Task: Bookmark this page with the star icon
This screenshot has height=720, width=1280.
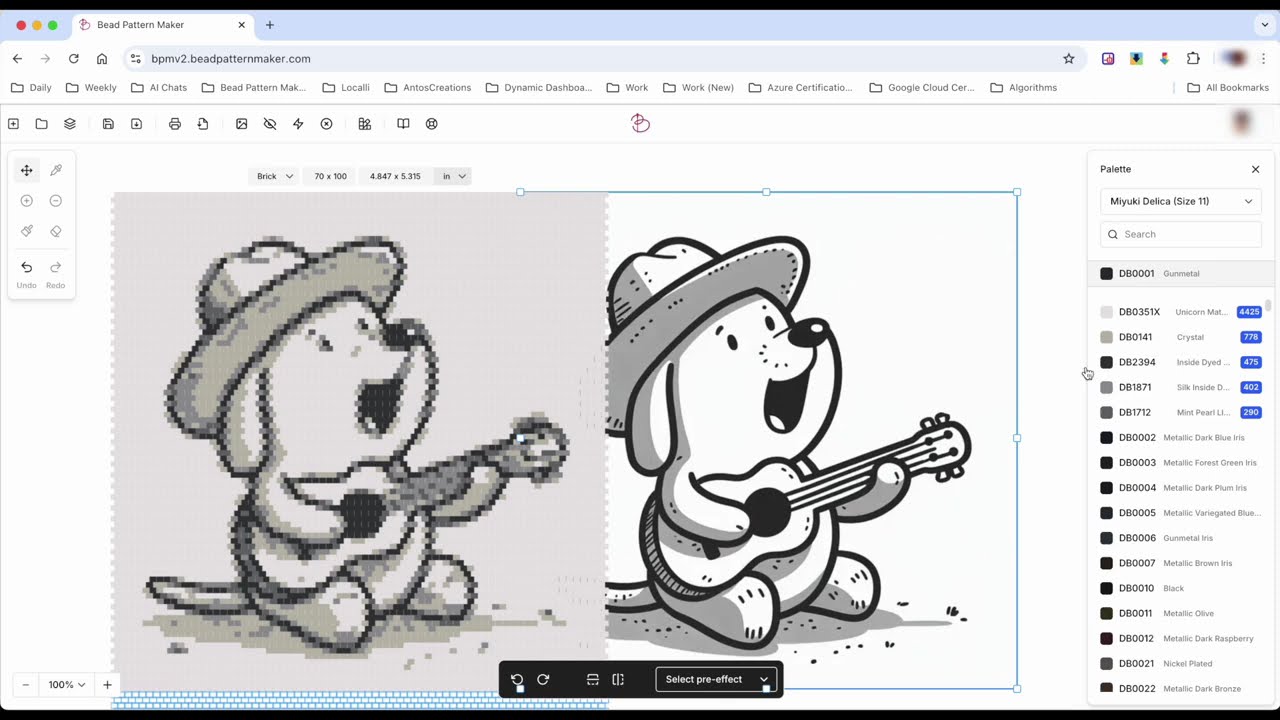Action: (x=1068, y=59)
